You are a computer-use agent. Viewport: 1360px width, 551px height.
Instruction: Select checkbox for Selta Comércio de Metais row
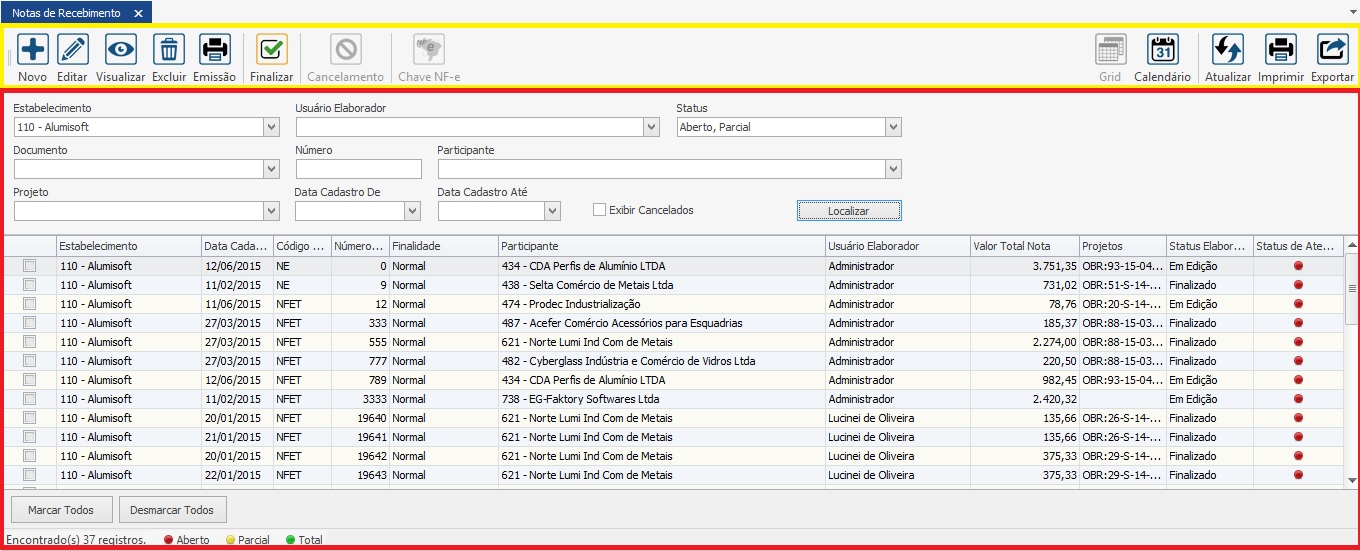(x=30, y=285)
